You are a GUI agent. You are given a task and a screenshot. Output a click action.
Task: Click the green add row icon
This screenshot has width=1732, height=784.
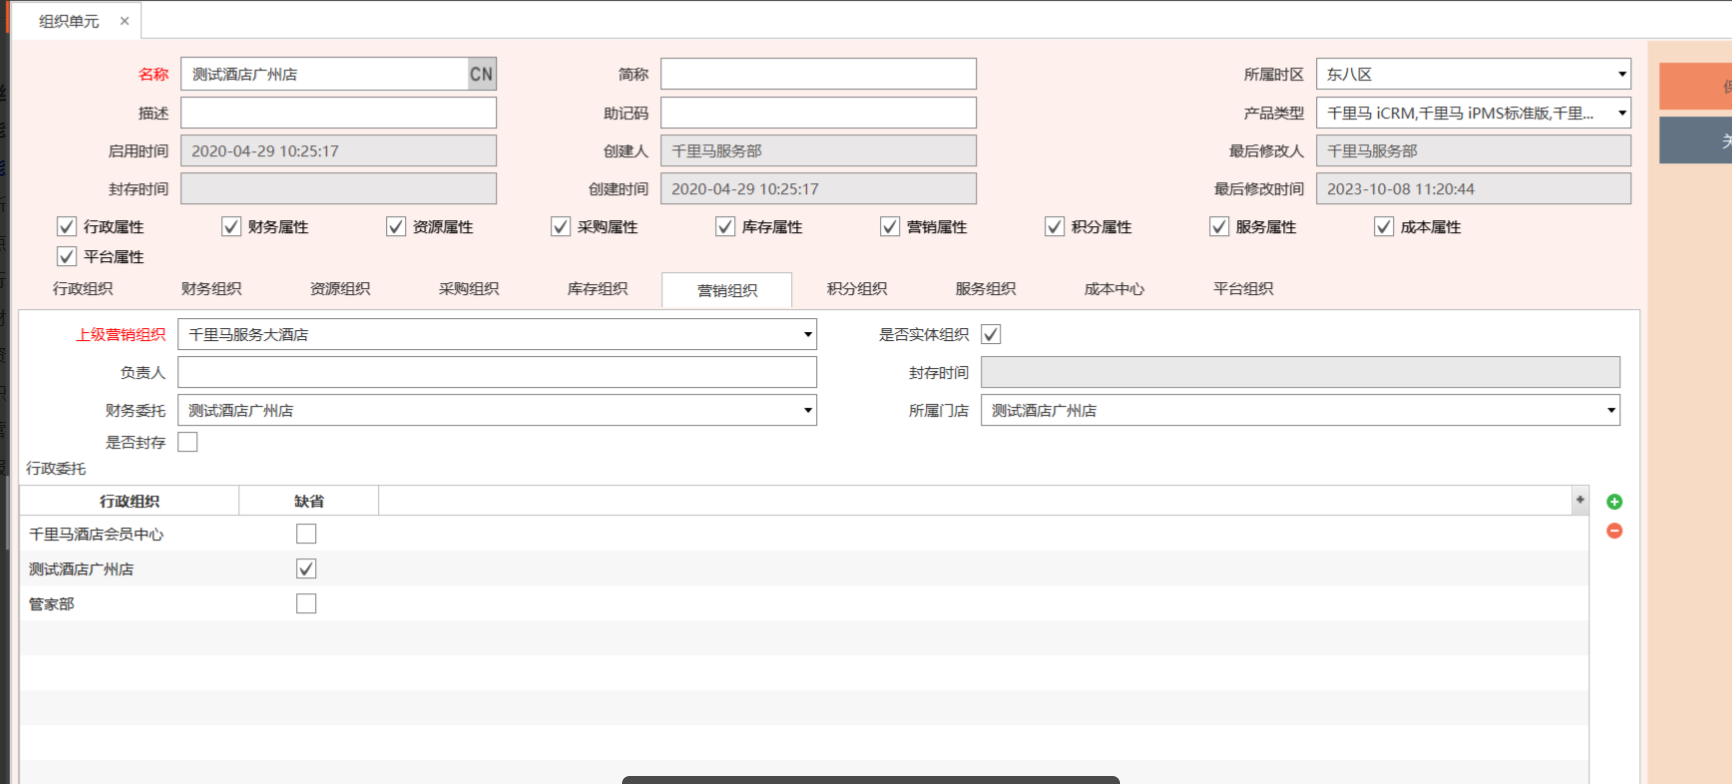click(x=1614, y=502)
